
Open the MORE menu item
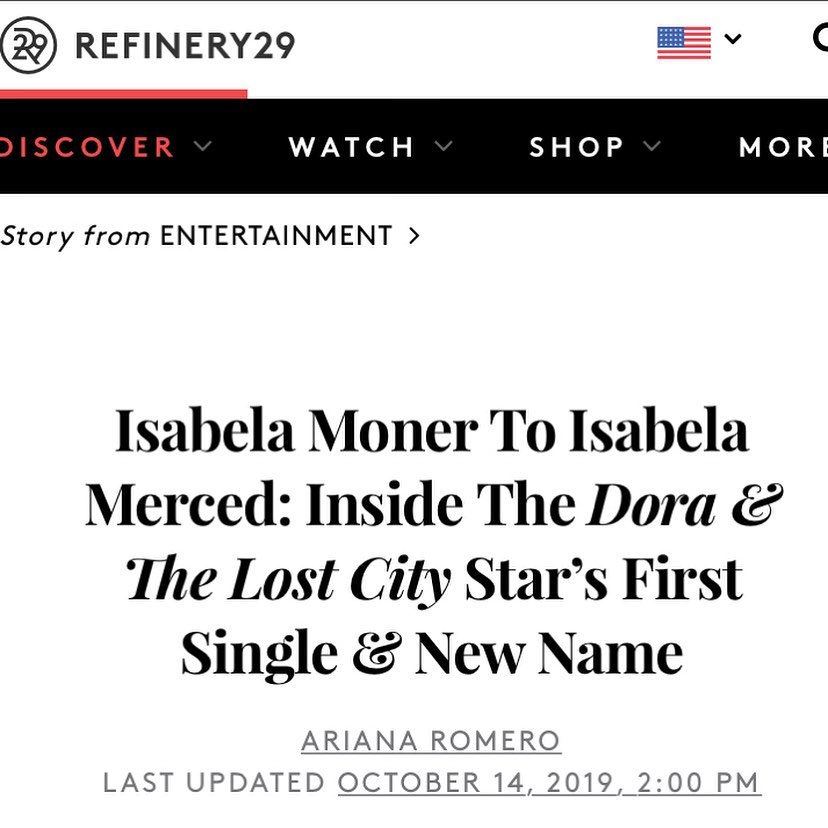click(782, 147)
